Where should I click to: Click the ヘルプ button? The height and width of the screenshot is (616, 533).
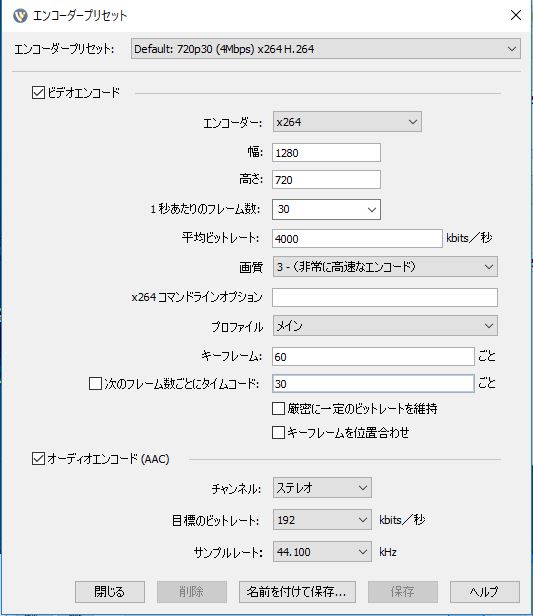pos(485,592)
